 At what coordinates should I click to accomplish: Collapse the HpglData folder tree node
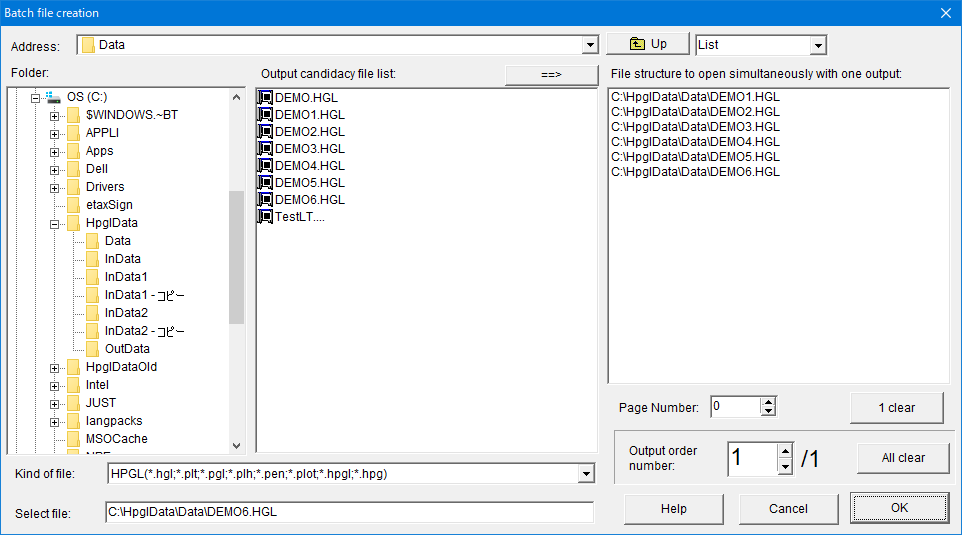55,224
